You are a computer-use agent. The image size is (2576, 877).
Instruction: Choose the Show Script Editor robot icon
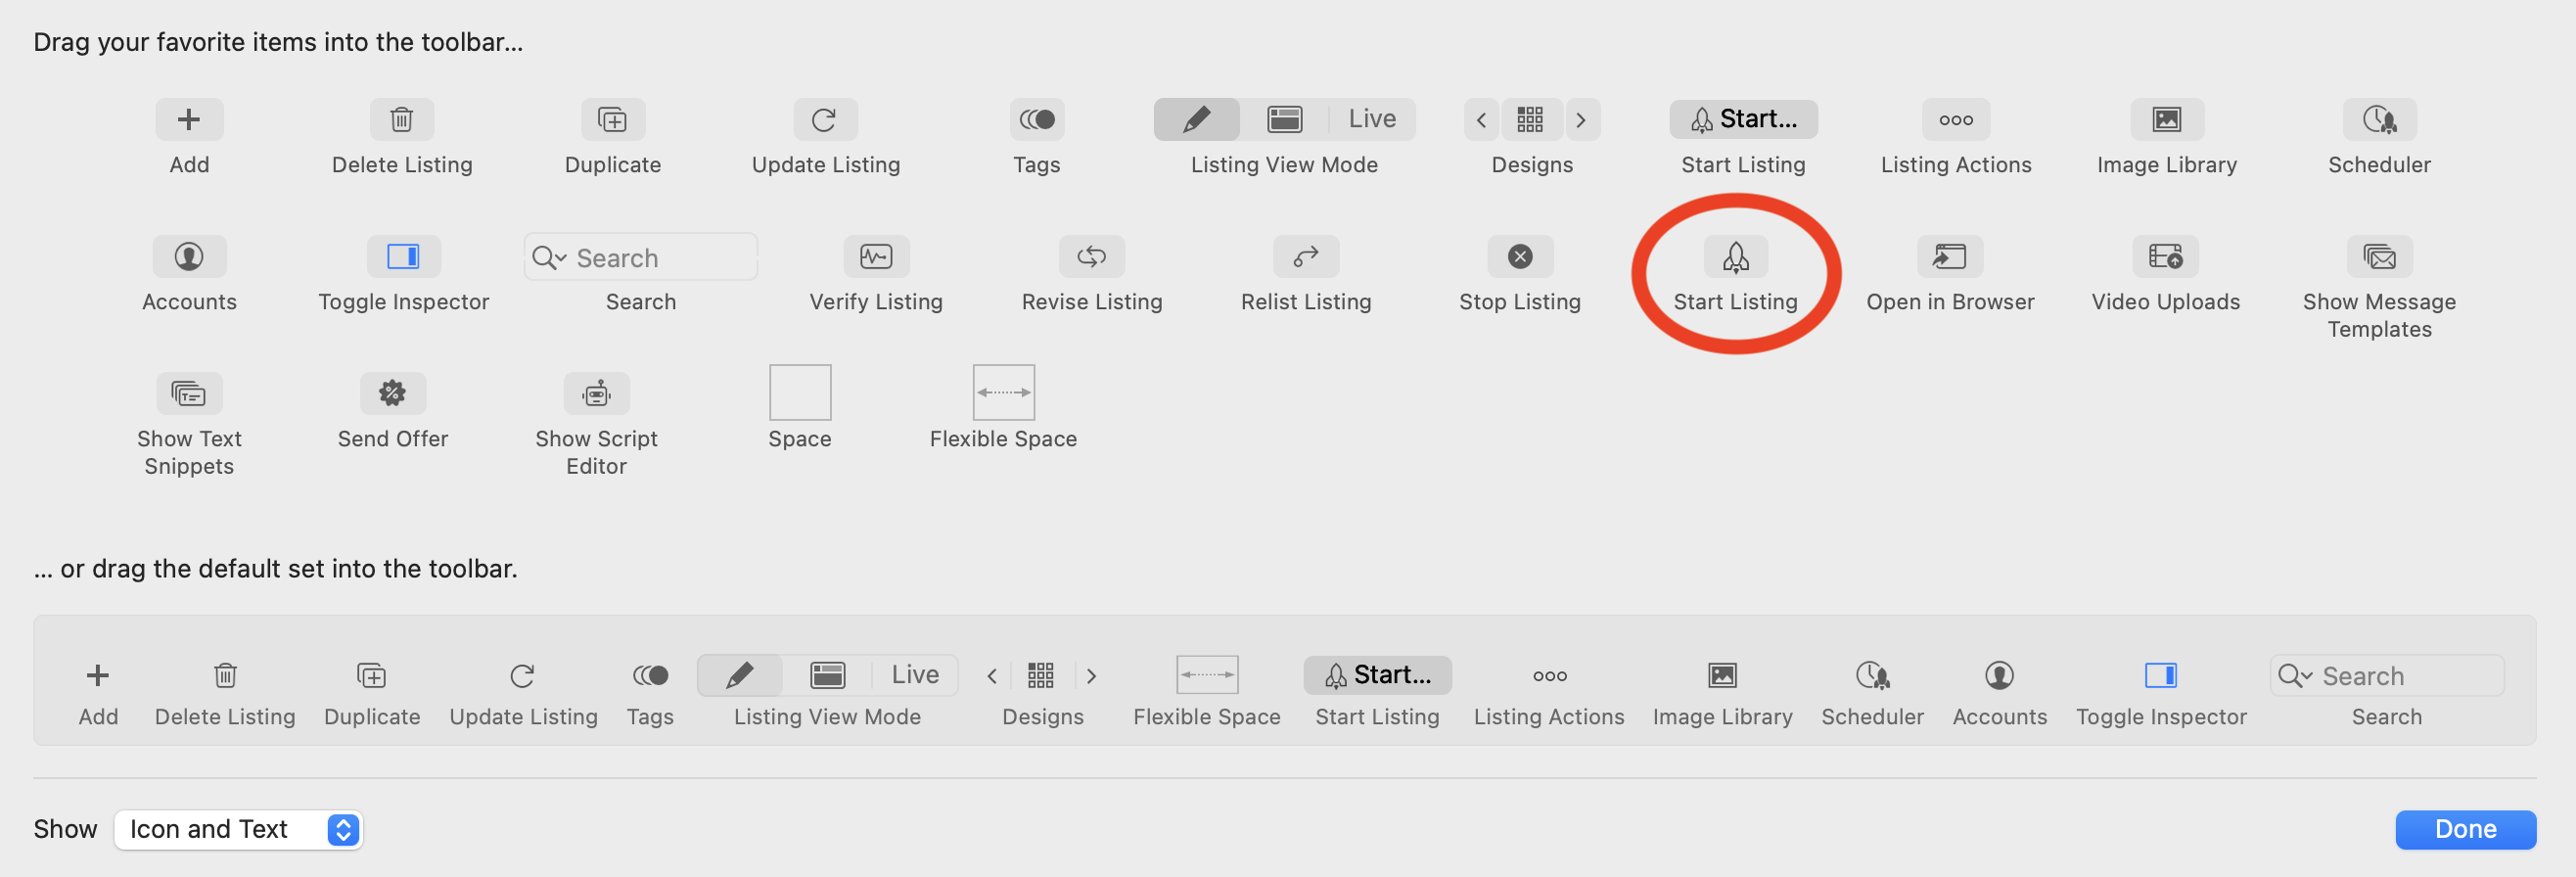tap(597, 394)
